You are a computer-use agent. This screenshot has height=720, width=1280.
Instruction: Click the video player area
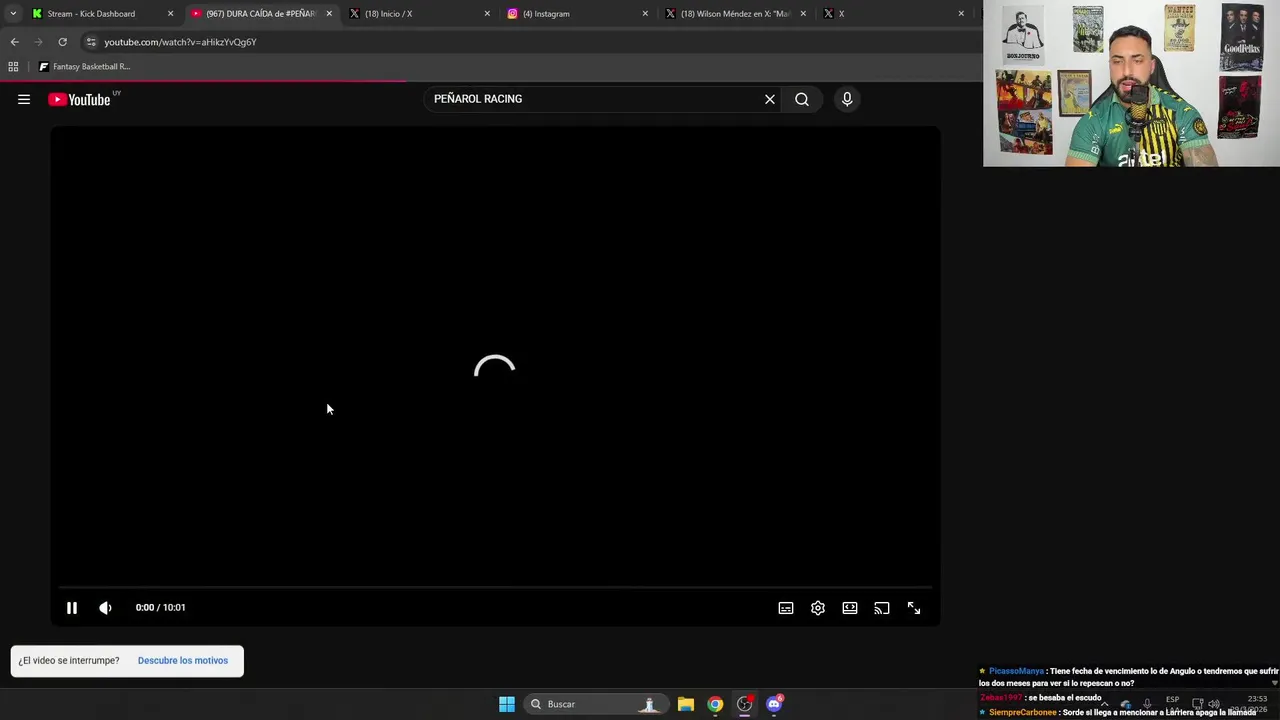pyautogui.click(x=495, y=375)
